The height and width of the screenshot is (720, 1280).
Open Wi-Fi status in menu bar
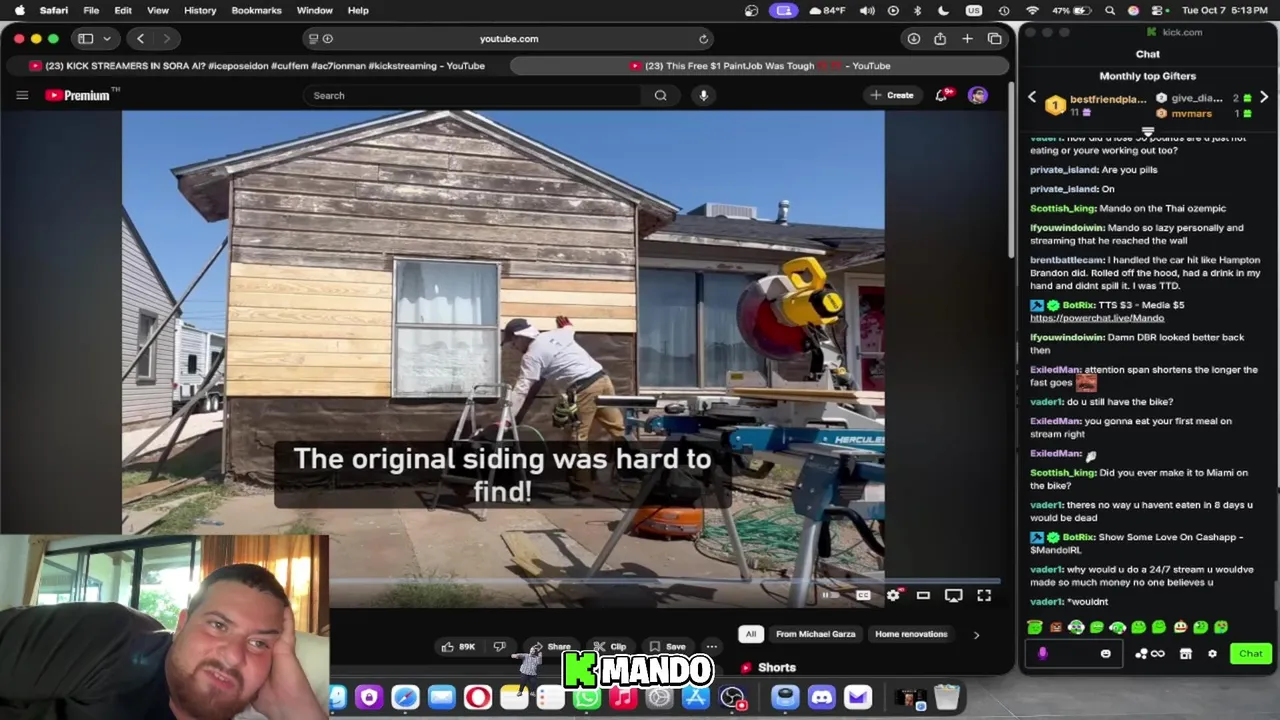coord(1032,10)
